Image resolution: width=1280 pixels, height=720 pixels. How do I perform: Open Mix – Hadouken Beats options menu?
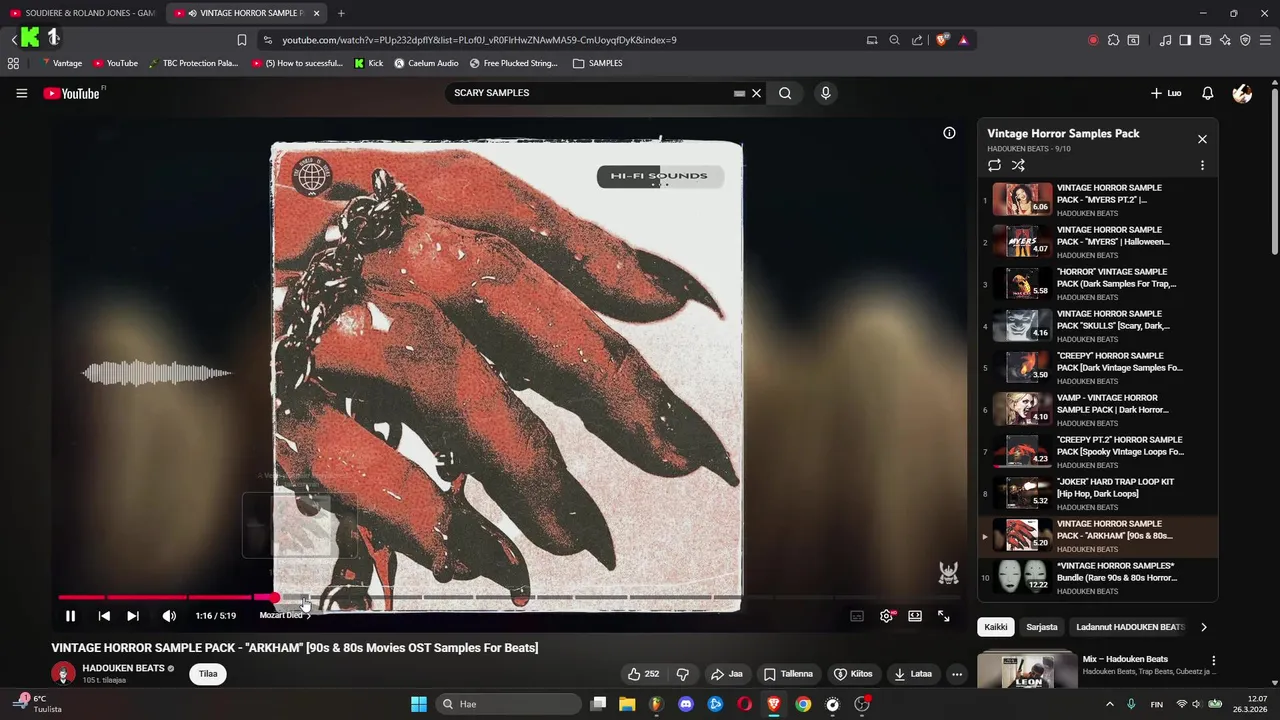(x=1214, y=661)
